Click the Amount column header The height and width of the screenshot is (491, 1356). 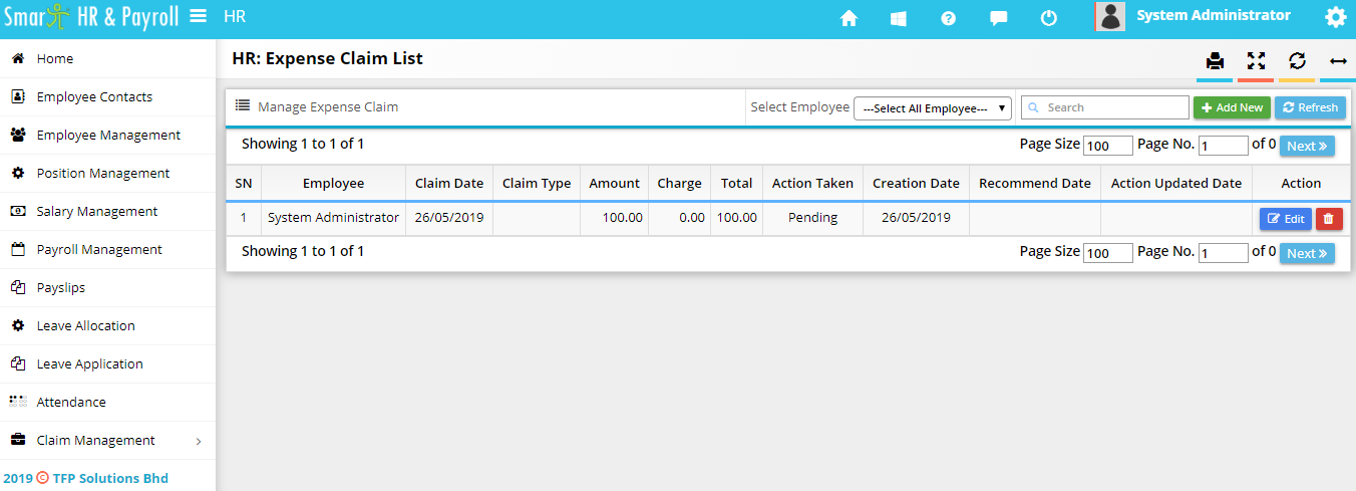[614, 183]
